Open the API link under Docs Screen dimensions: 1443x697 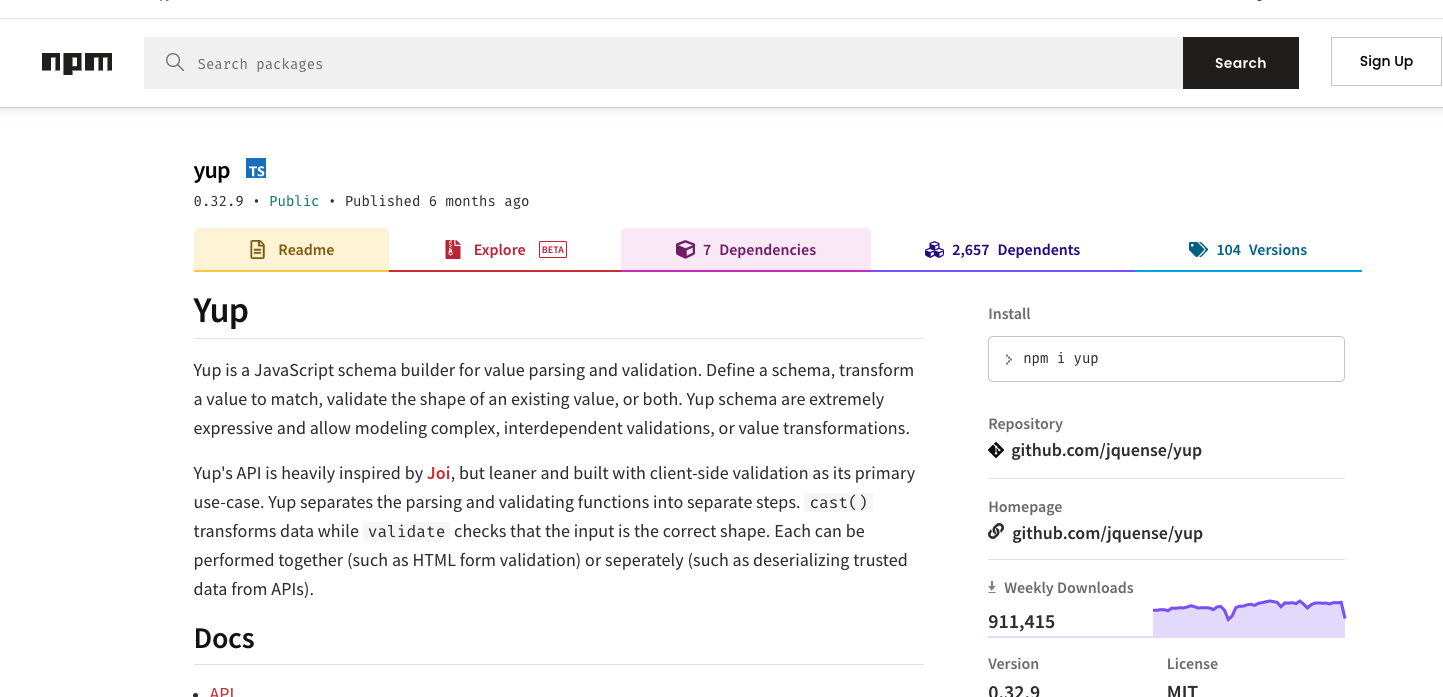(222, 692)
